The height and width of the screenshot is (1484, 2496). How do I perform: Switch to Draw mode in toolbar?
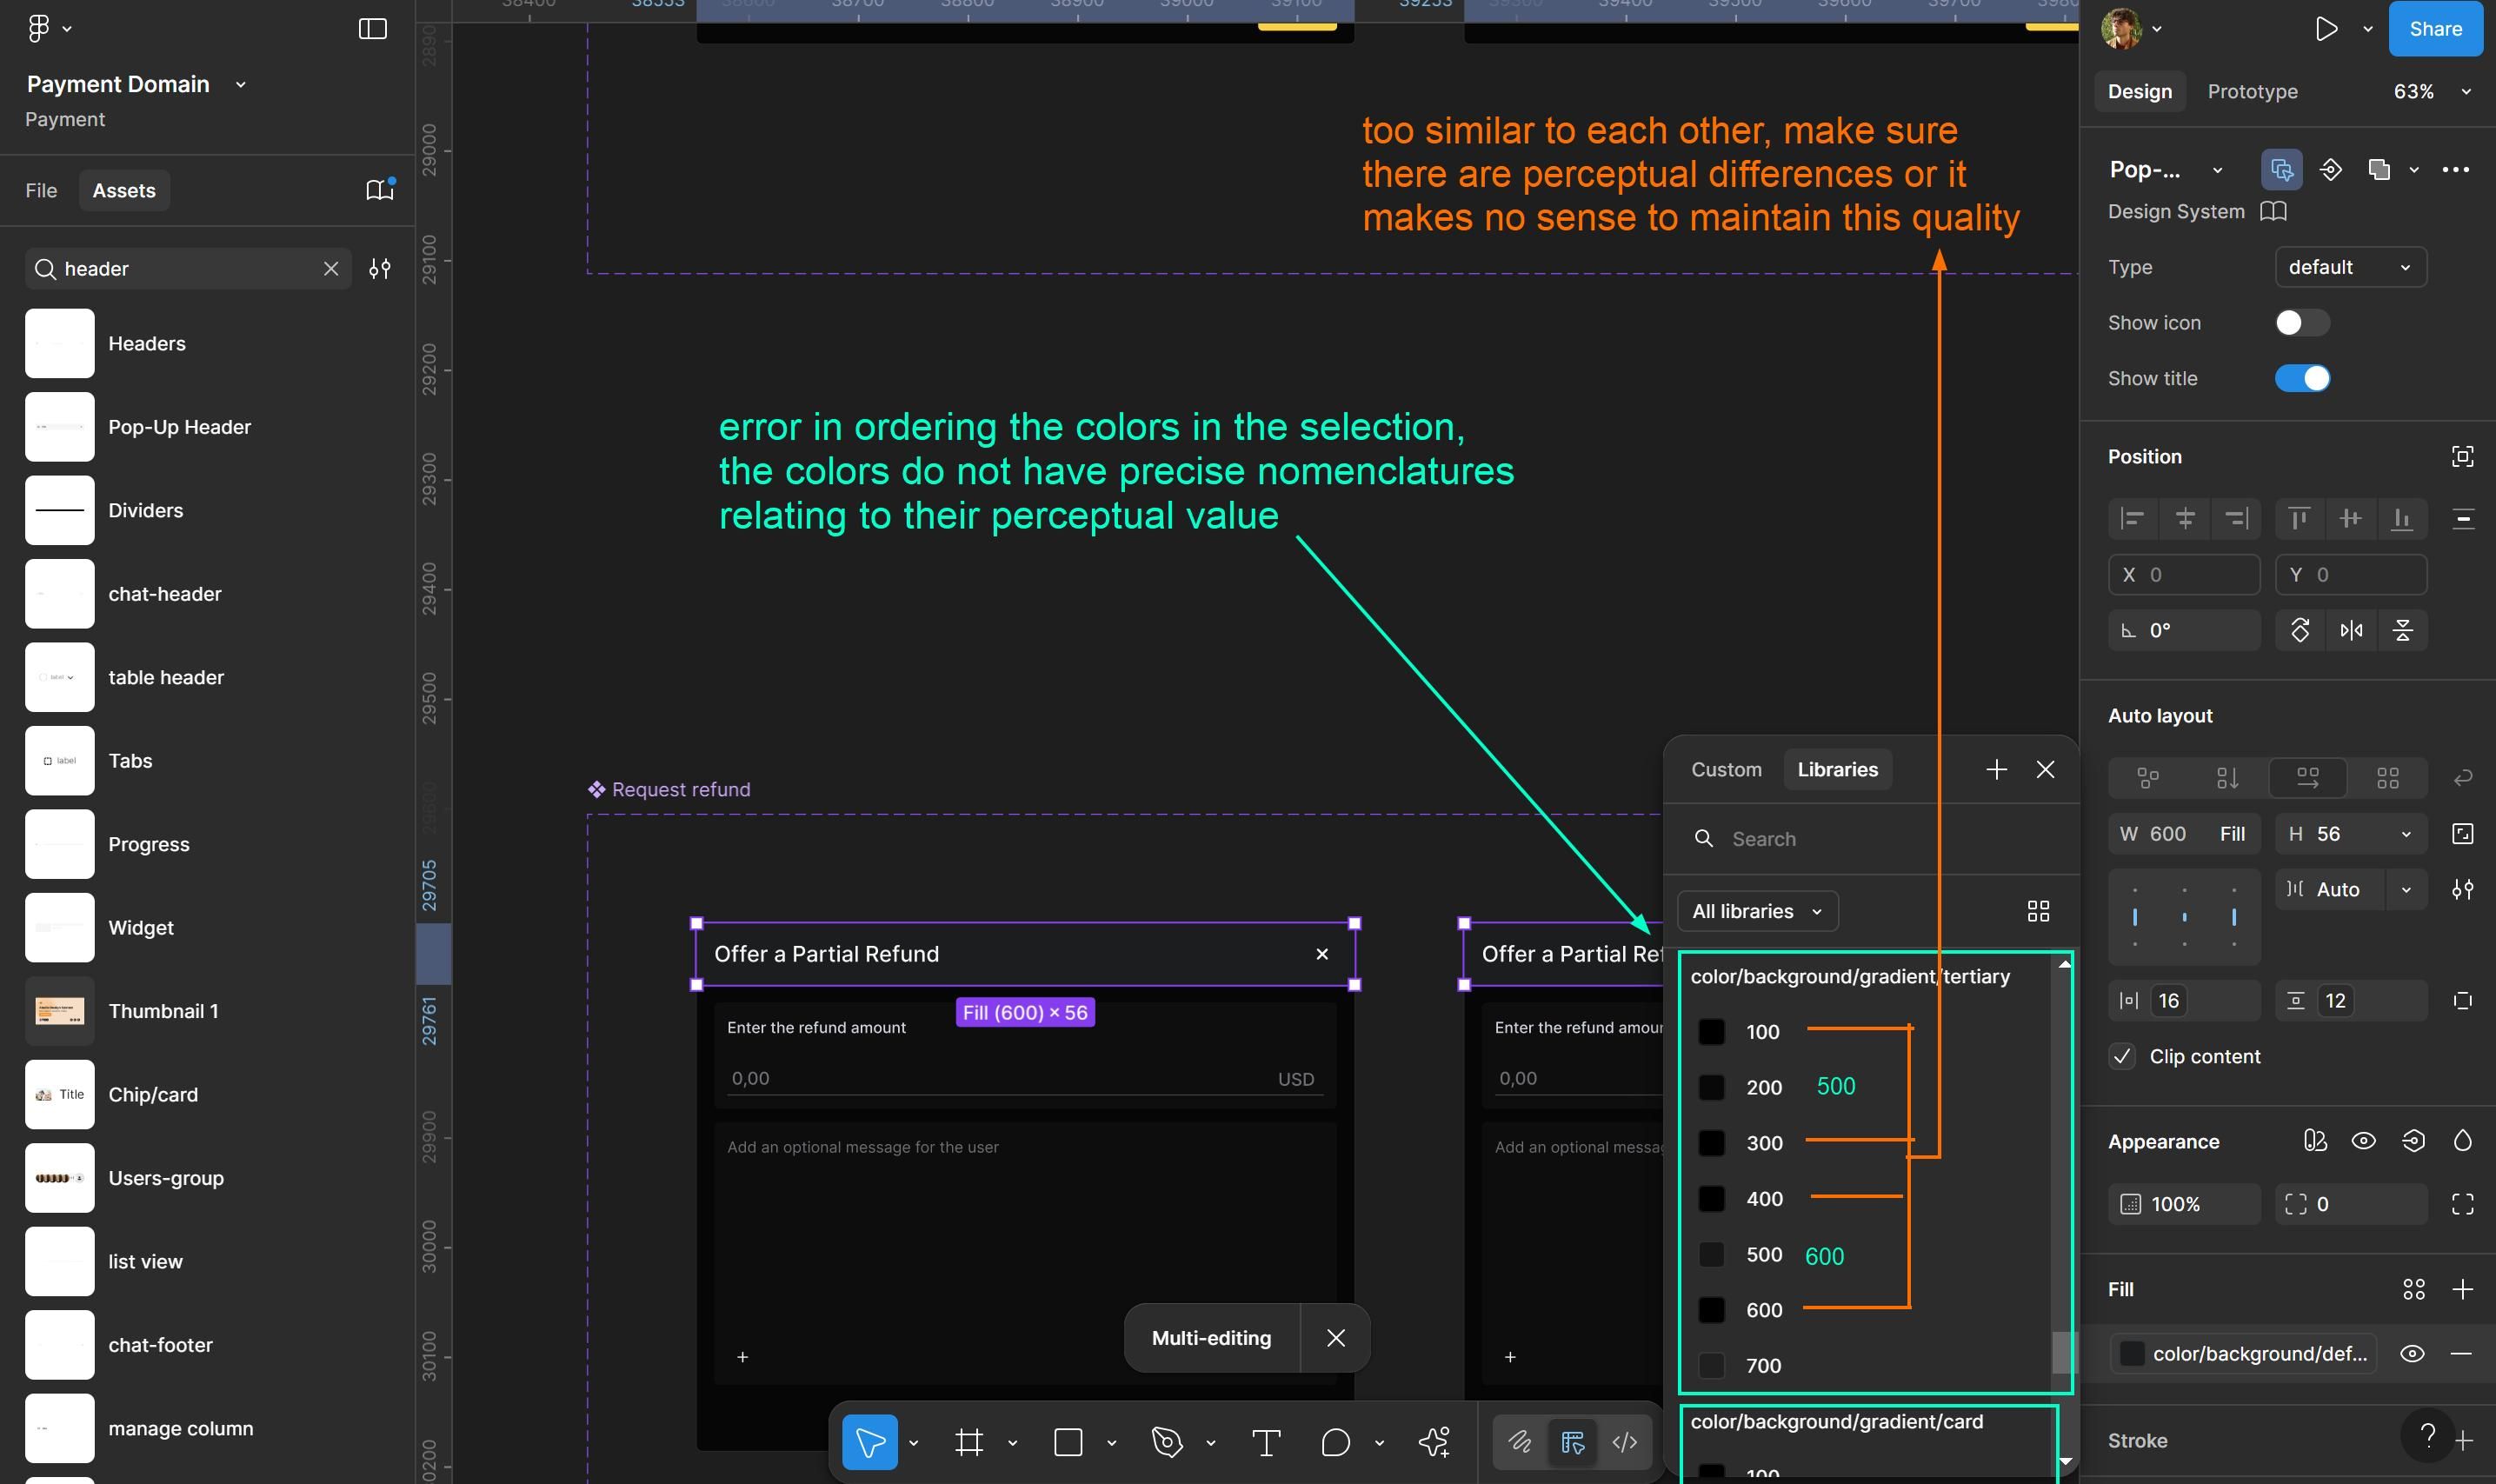click(1520, 1442)
